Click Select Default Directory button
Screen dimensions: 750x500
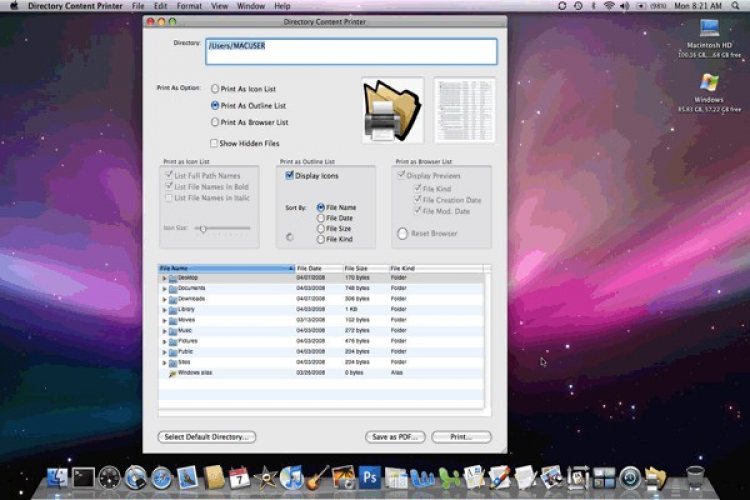[207, 437]
